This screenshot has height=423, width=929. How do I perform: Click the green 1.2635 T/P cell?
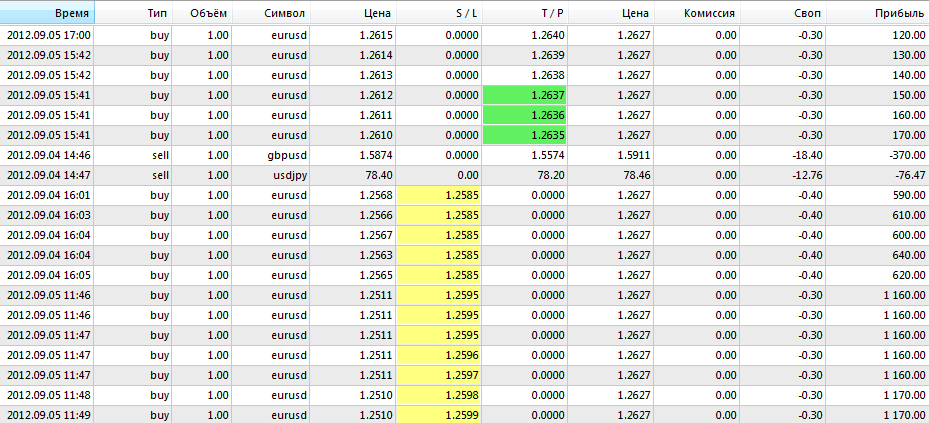coord(524,135)
